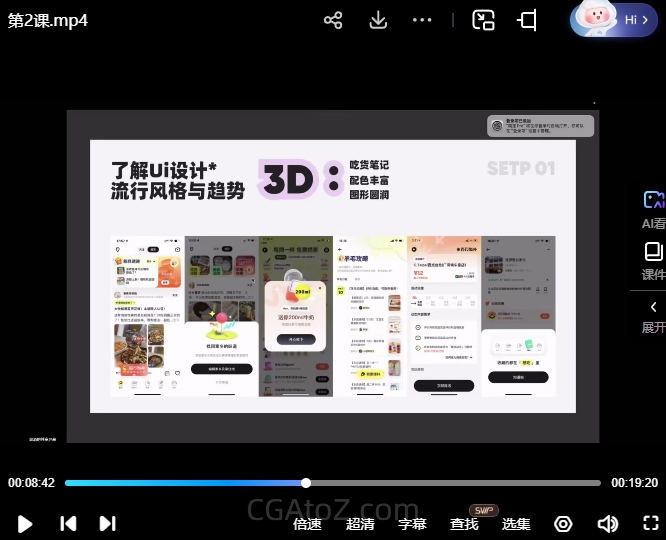Image resolution: width=666 pixels, height=540 pixels.
Task: Share the video using the share icon
Action: 334,20
